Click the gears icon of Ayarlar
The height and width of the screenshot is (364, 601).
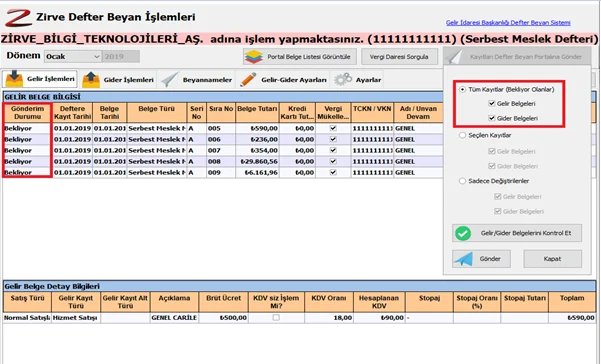pyautogui.click(x=343, y=79)
